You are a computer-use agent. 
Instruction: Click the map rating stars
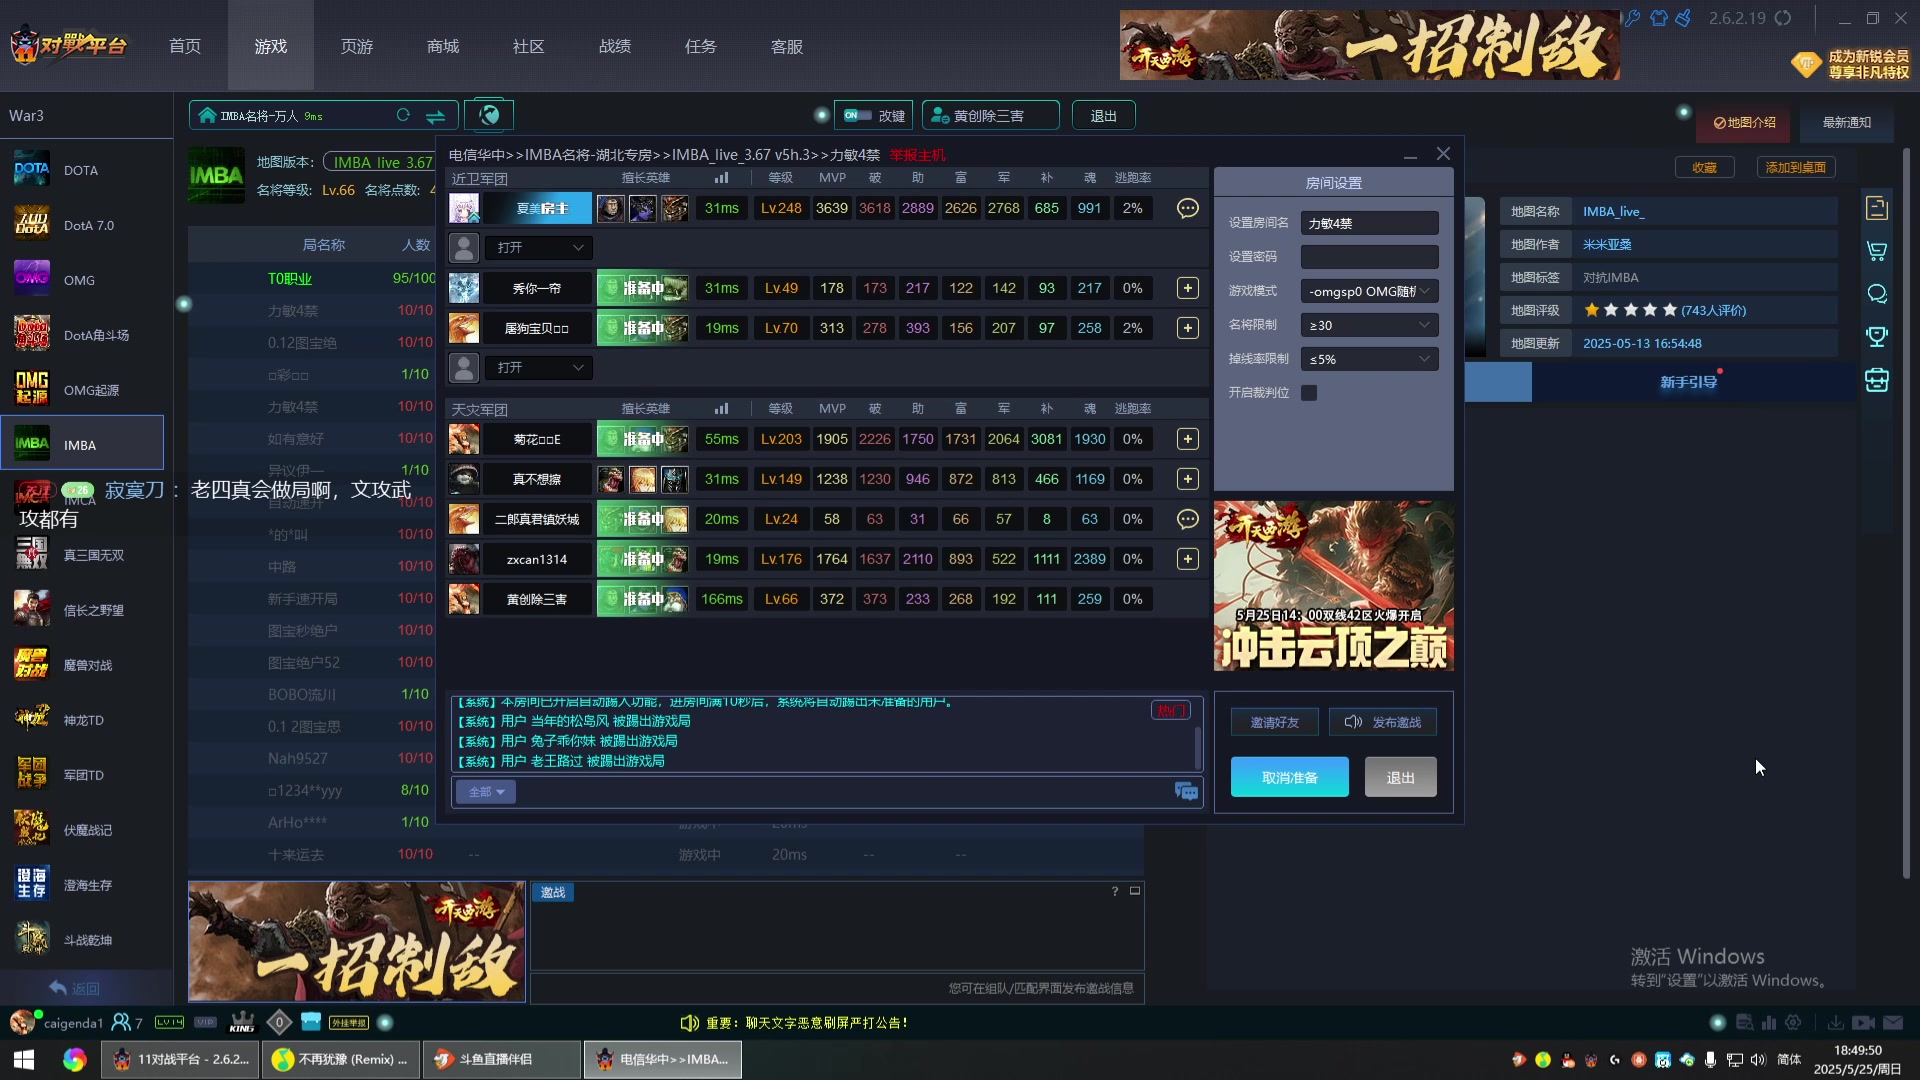click(1630, 310)
